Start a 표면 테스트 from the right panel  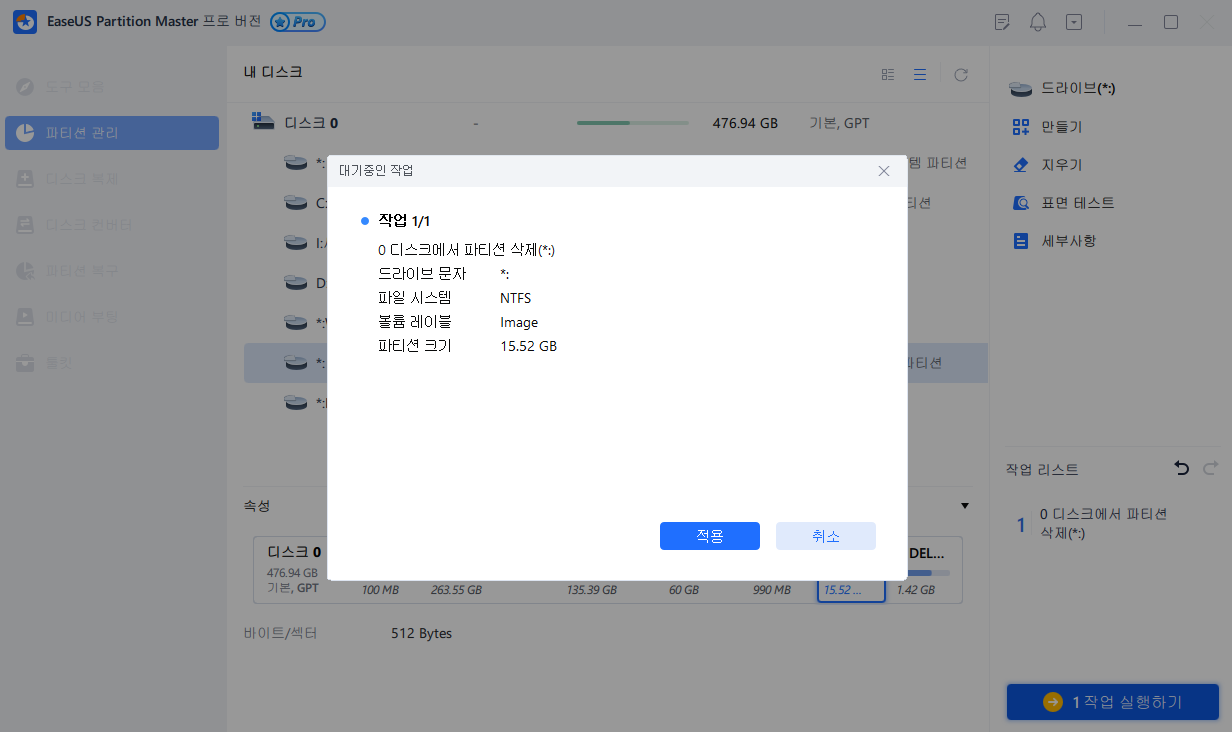coord(1074,202)
